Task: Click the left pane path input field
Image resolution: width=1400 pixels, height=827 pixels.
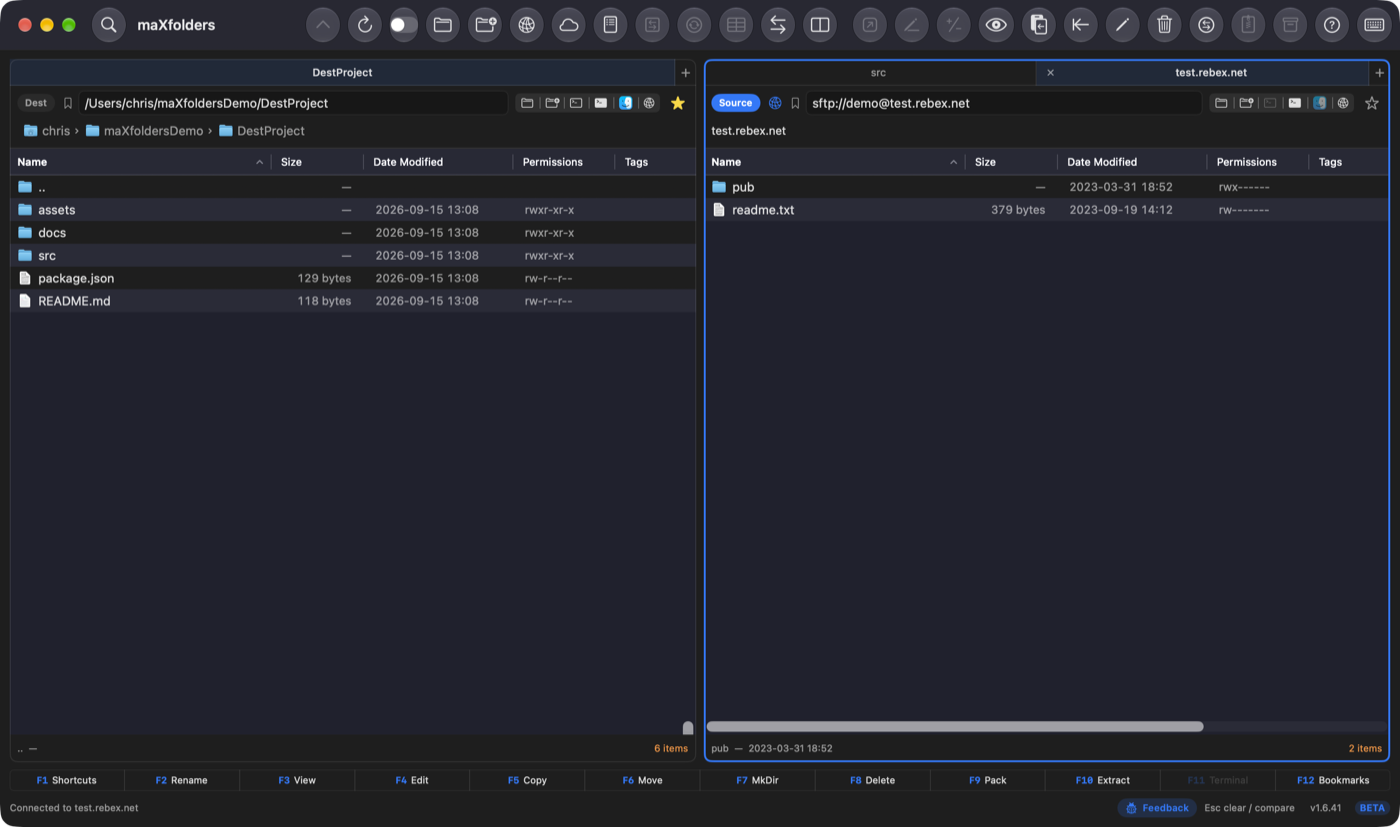Action: click(293, 103)
